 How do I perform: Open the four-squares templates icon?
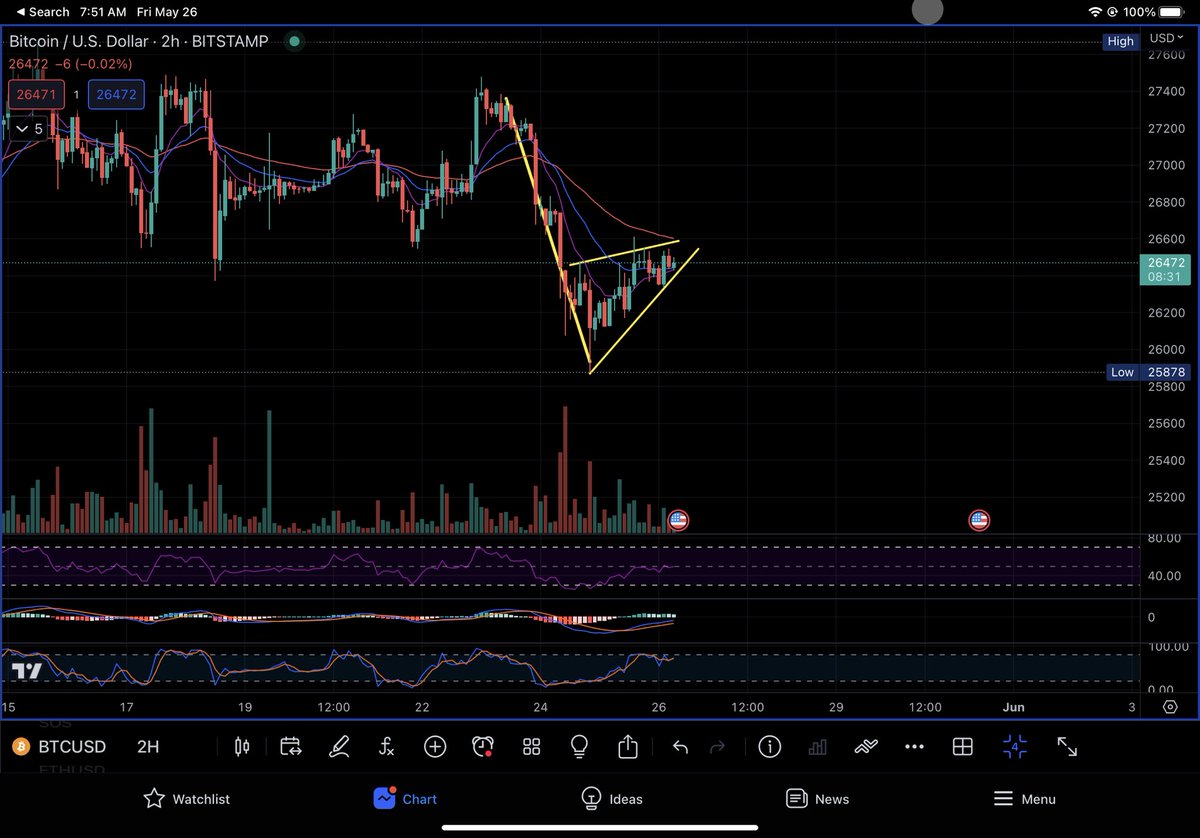531,746
